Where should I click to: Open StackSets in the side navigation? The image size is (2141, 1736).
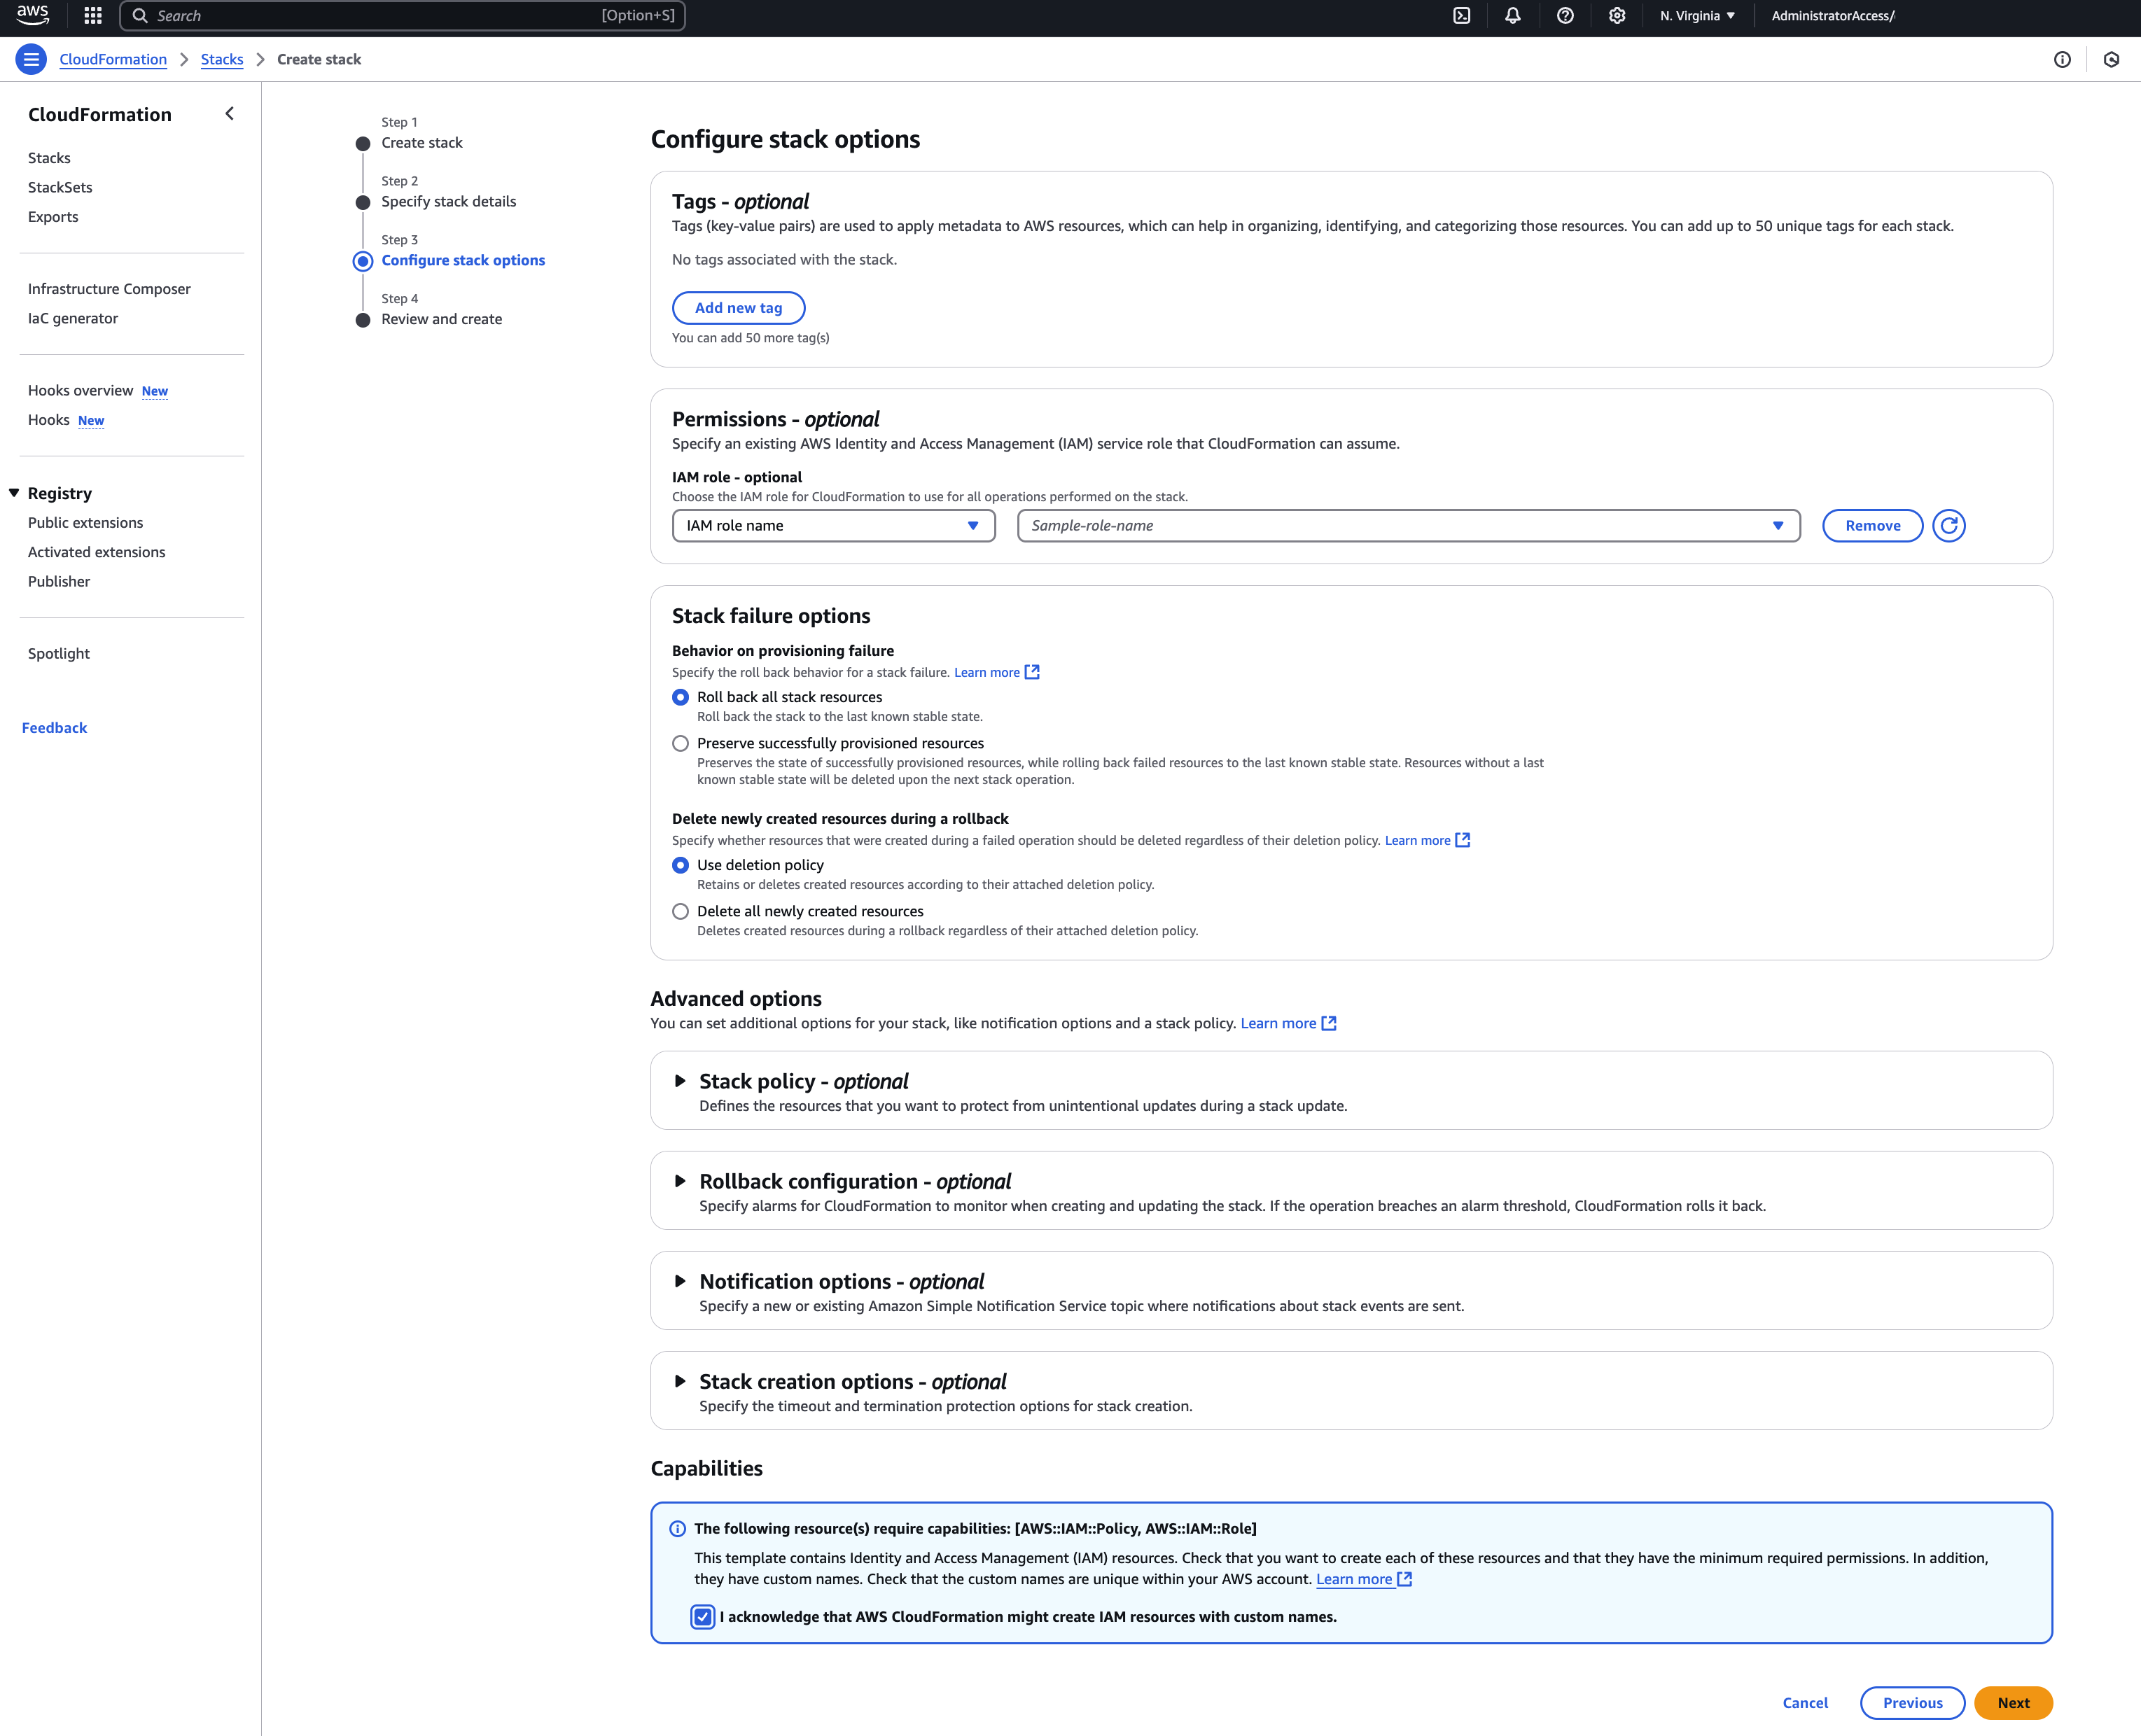pyautogui.click(x=60, y=187)
